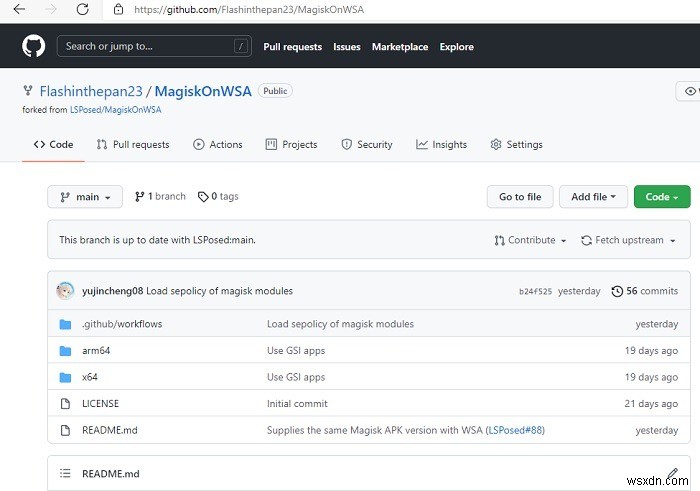Click the GitHub Octocat logo

(x=33, y=46)
